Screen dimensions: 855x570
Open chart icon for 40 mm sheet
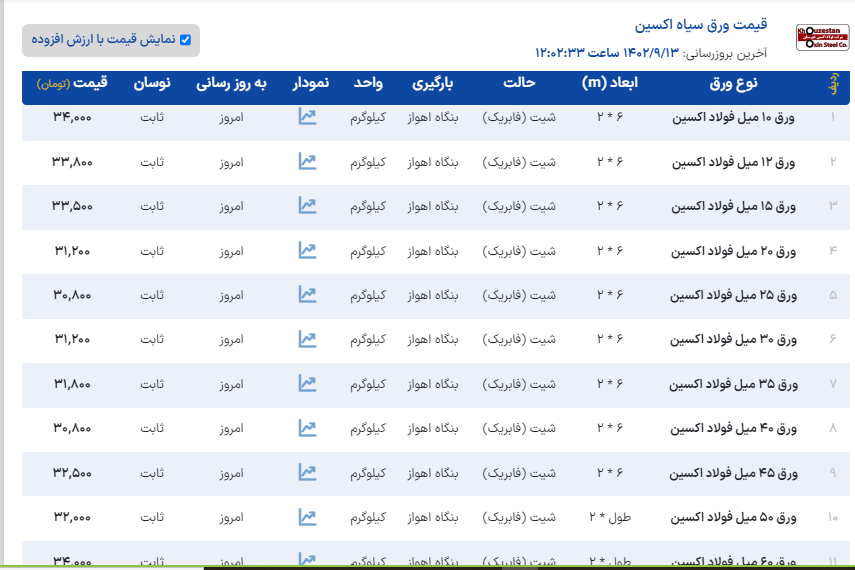pyautogui.click(x=307, y=428)
